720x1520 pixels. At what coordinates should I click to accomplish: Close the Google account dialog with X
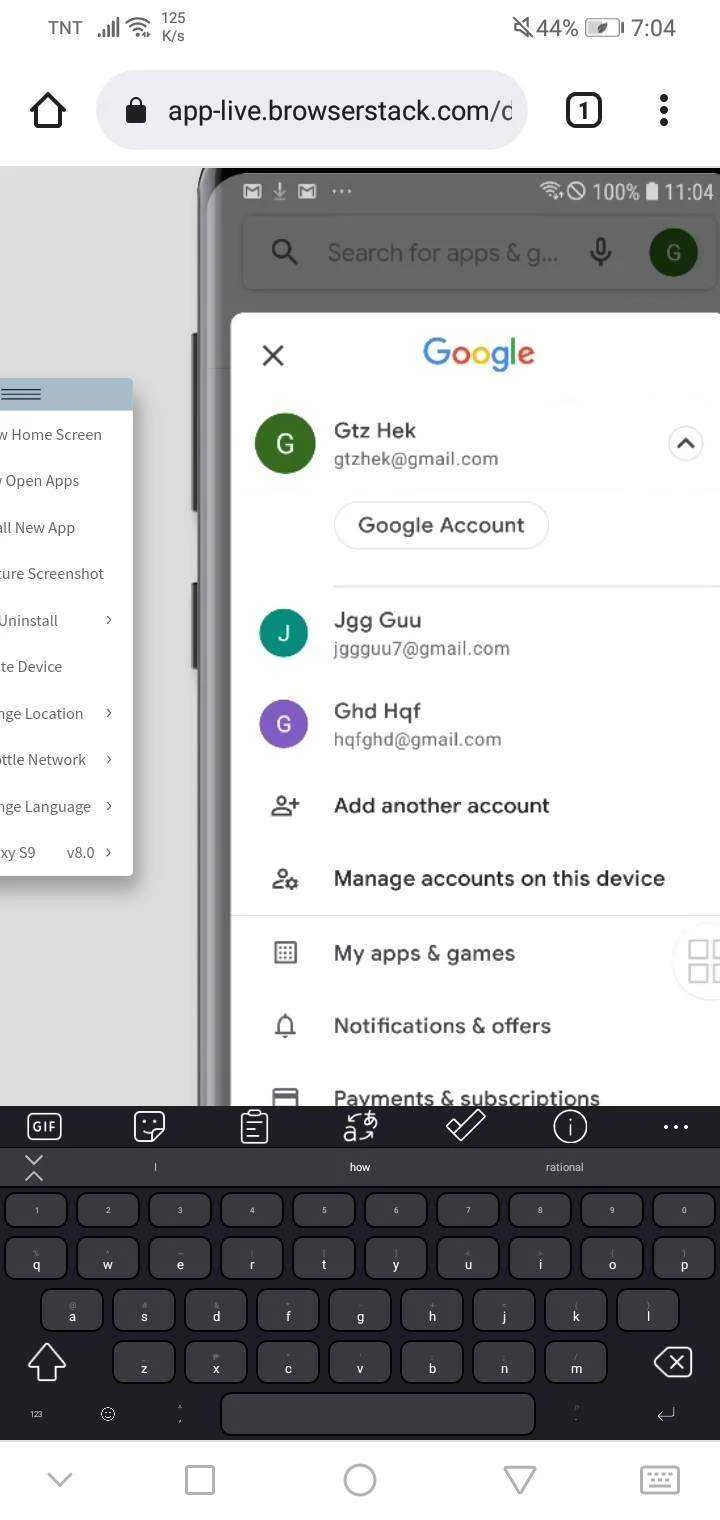(273, 355)
